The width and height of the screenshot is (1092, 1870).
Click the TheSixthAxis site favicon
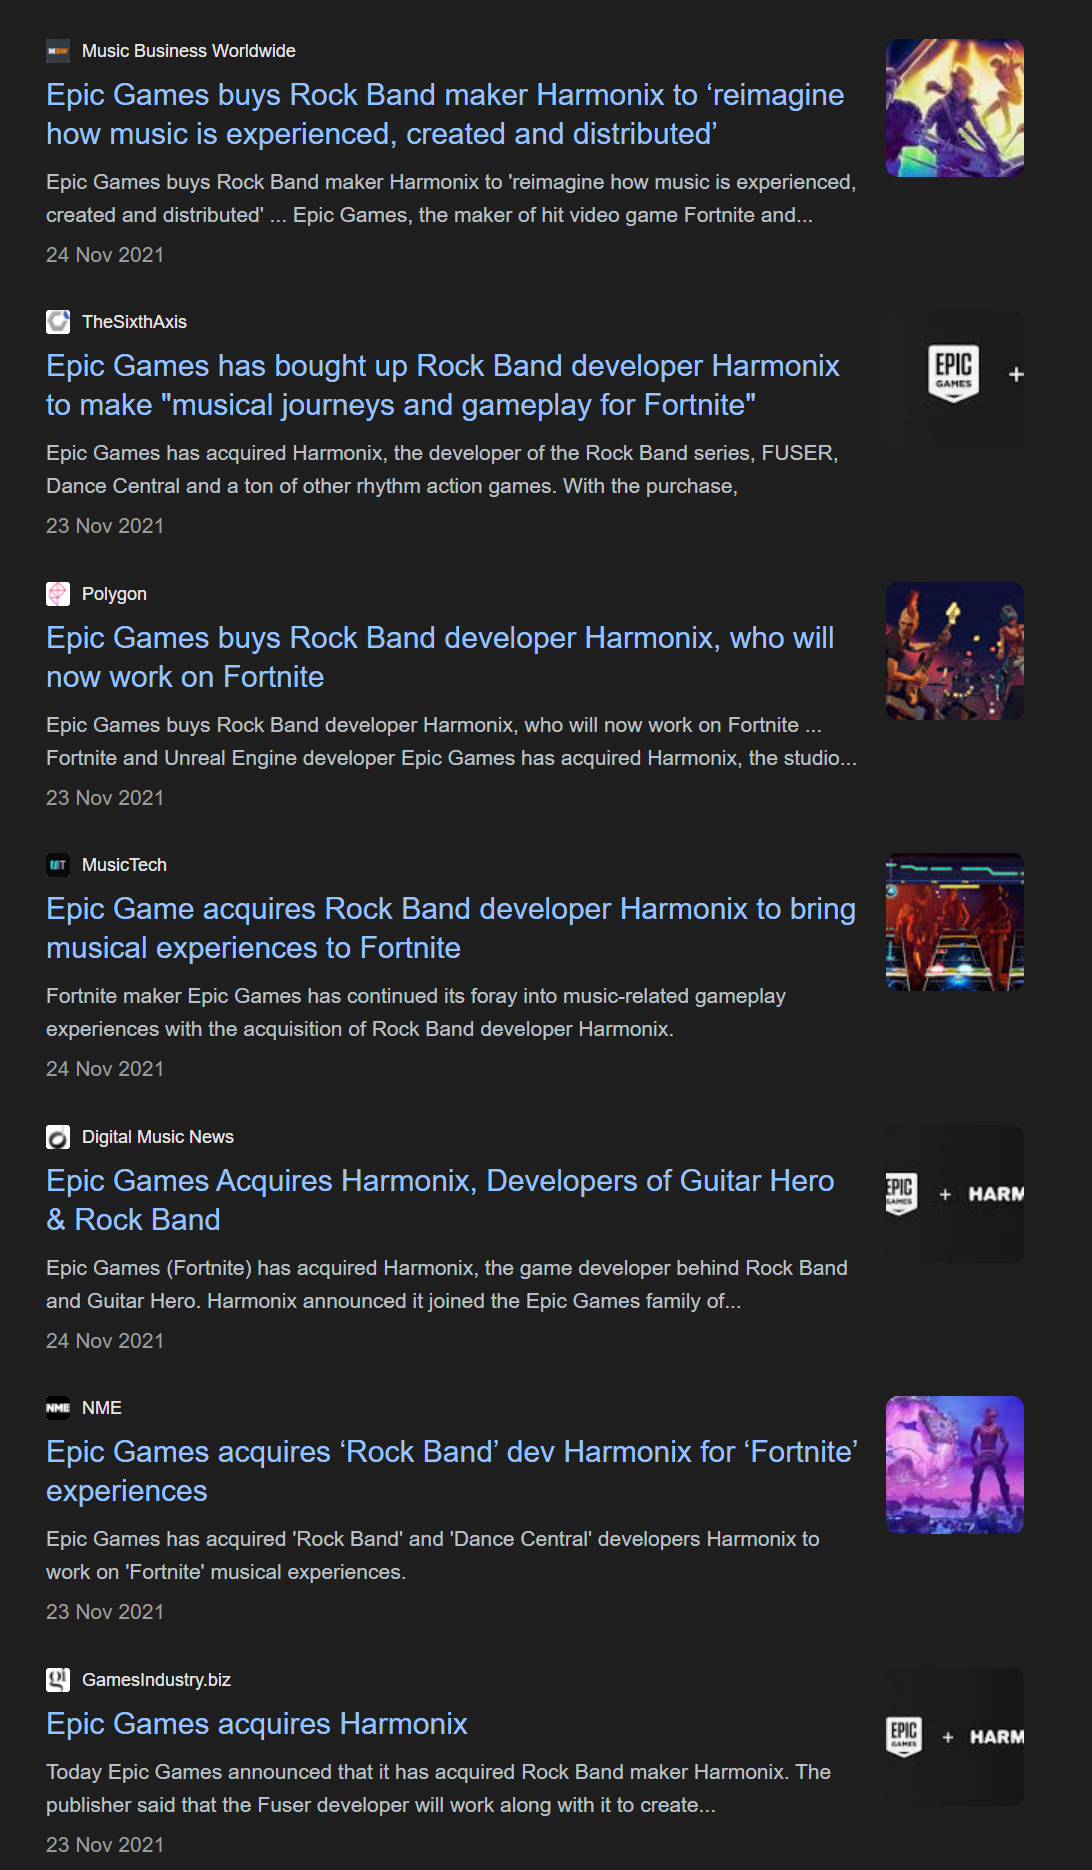pos(58,322)
